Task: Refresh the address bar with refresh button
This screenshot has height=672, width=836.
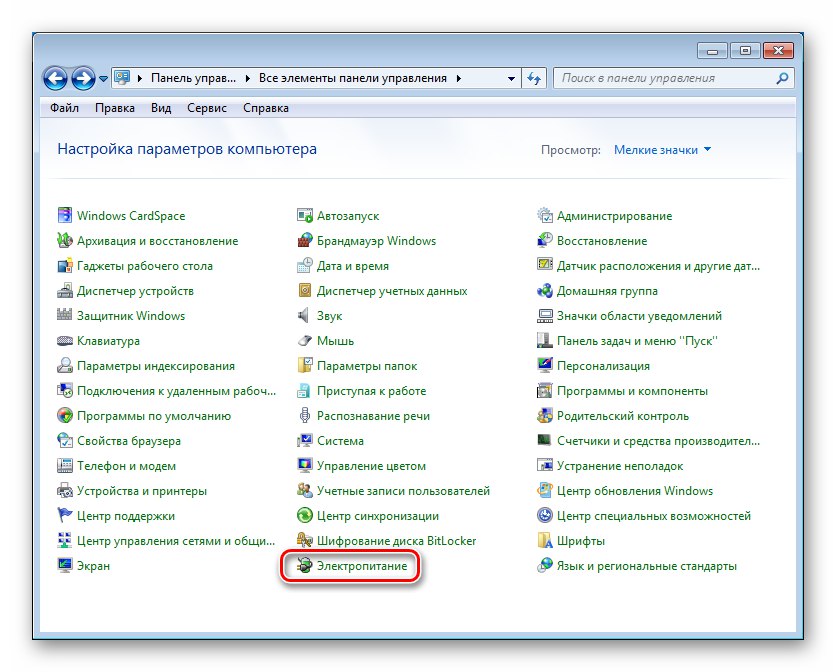Action: coord(534,78)
